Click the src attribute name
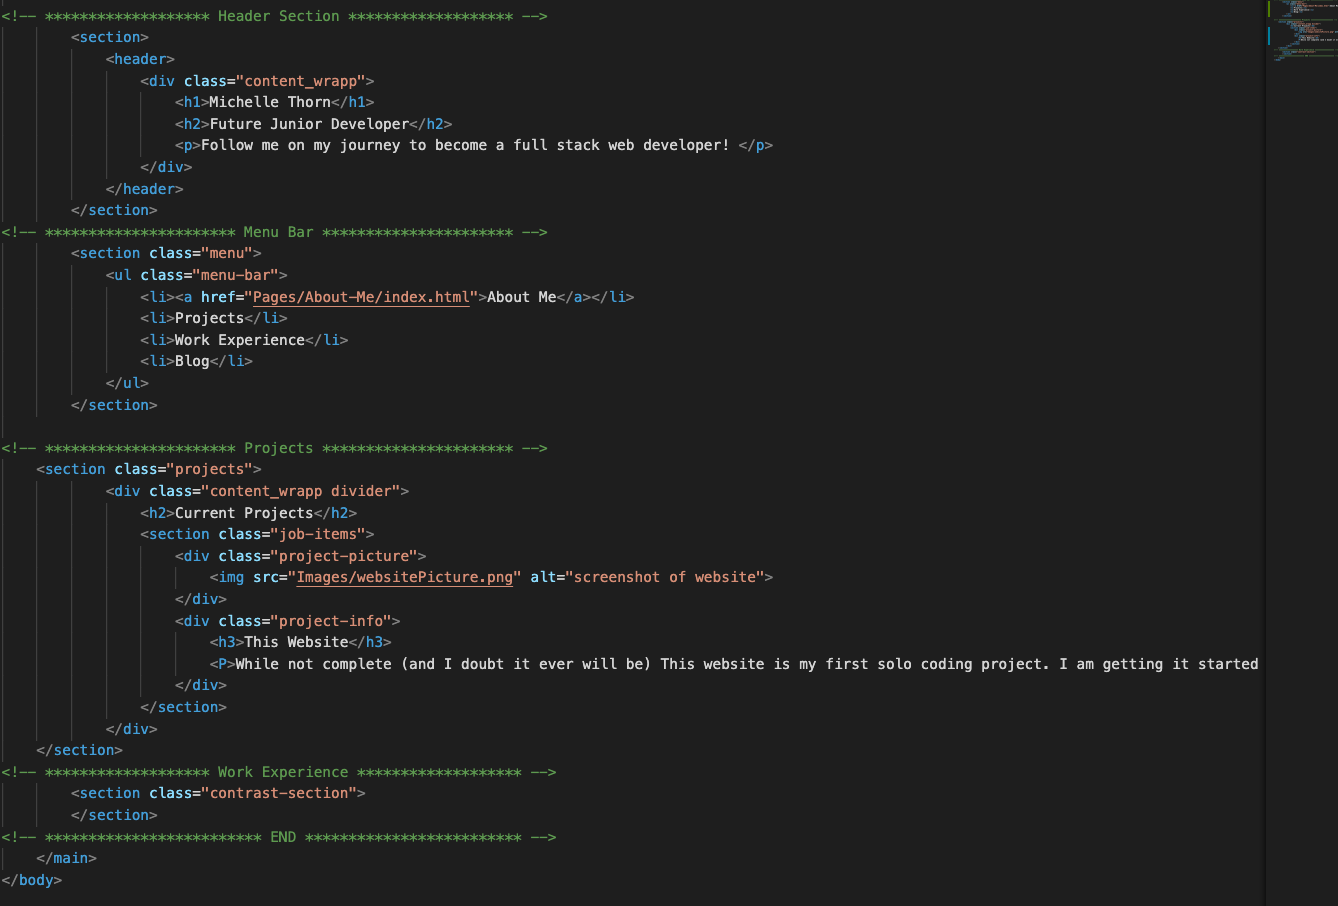The height and width of the screenshot is (906, 1338). (x=265, y=577)
